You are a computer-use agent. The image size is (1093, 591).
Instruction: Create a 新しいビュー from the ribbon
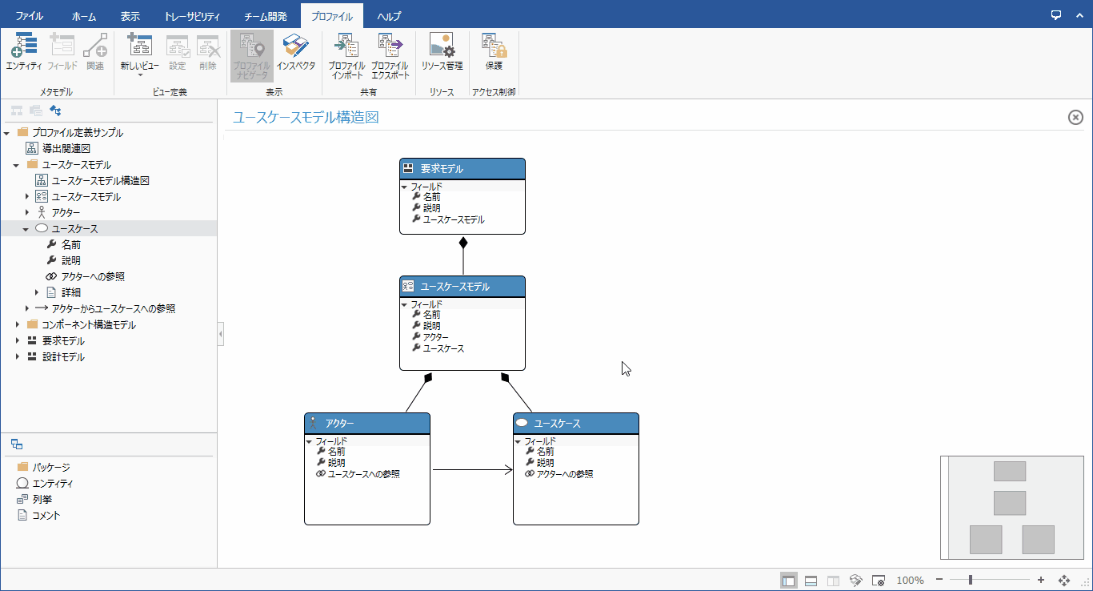pos(139,46)
